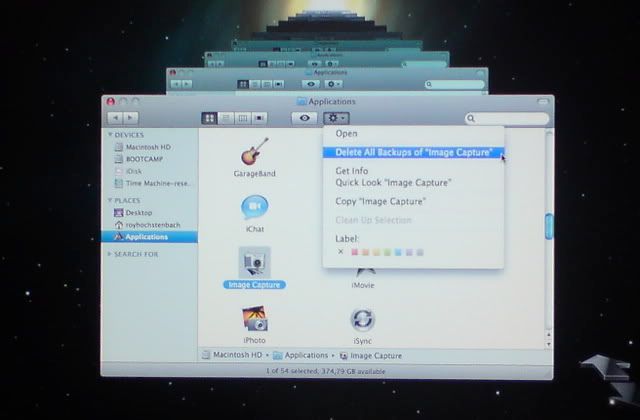Click the Image Capture application icon
The image size is (640, 420).
coord(254,263)
